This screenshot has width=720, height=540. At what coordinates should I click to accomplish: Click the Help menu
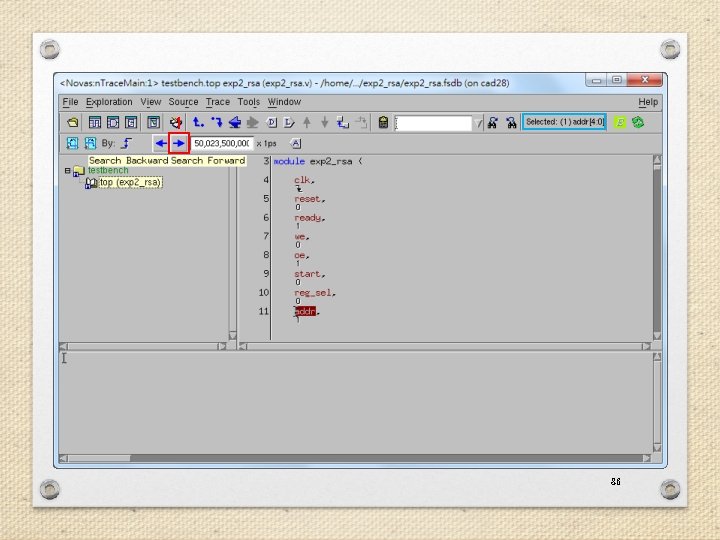click(x=648, y=102)
